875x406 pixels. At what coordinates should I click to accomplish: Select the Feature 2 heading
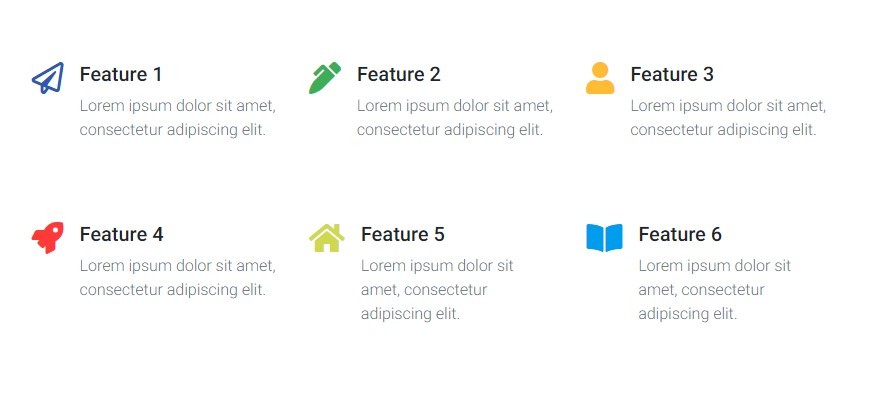tap(399, 74)
